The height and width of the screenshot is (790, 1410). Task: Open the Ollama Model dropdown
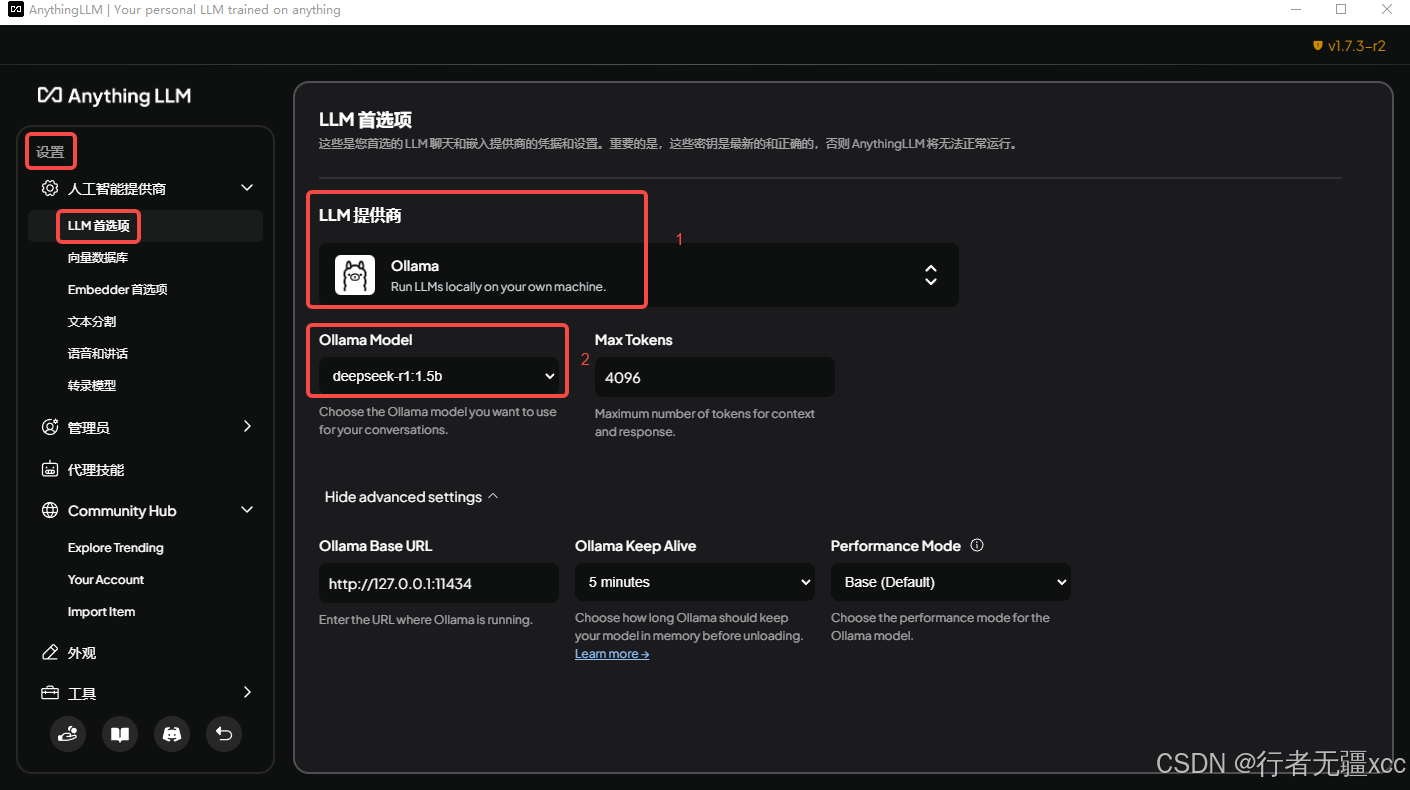point(438,376)
